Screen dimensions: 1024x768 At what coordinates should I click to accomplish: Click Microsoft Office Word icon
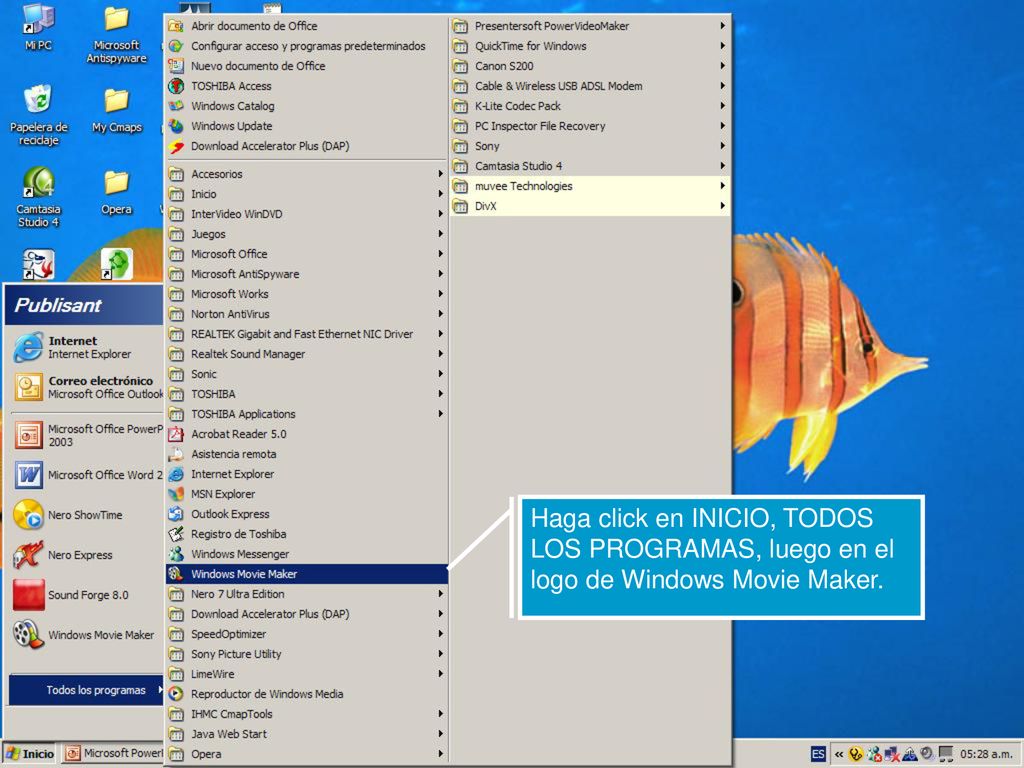28,475
